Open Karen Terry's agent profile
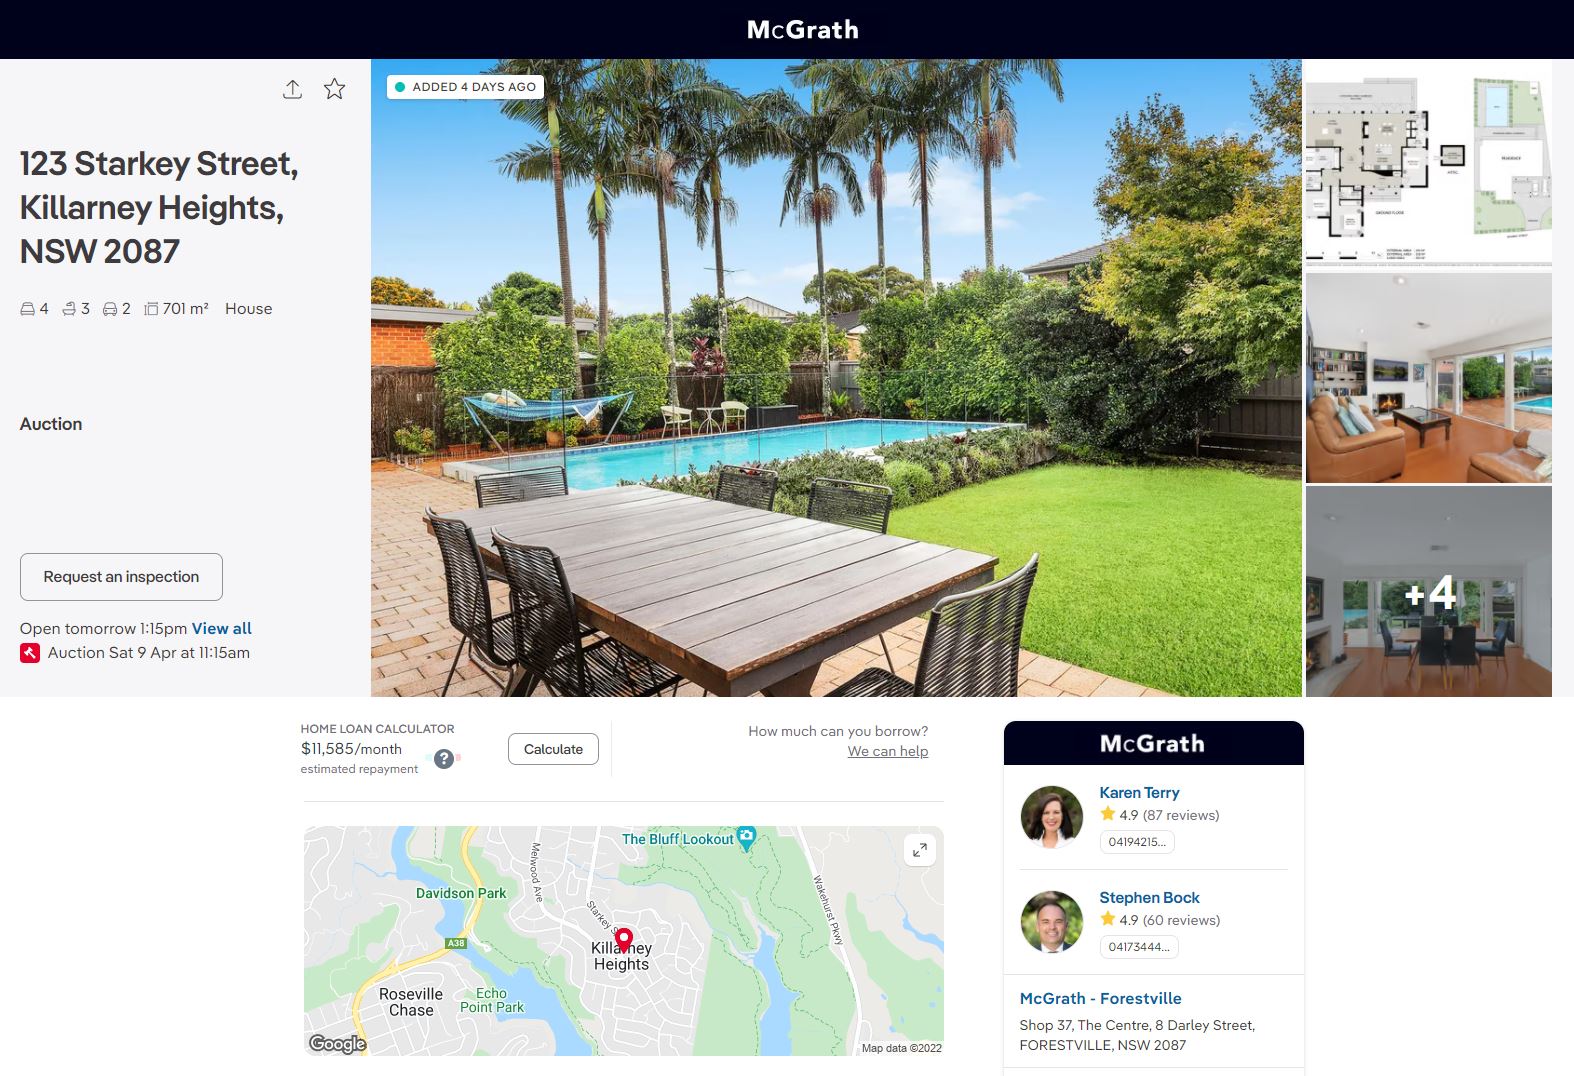 [1139, 792]
